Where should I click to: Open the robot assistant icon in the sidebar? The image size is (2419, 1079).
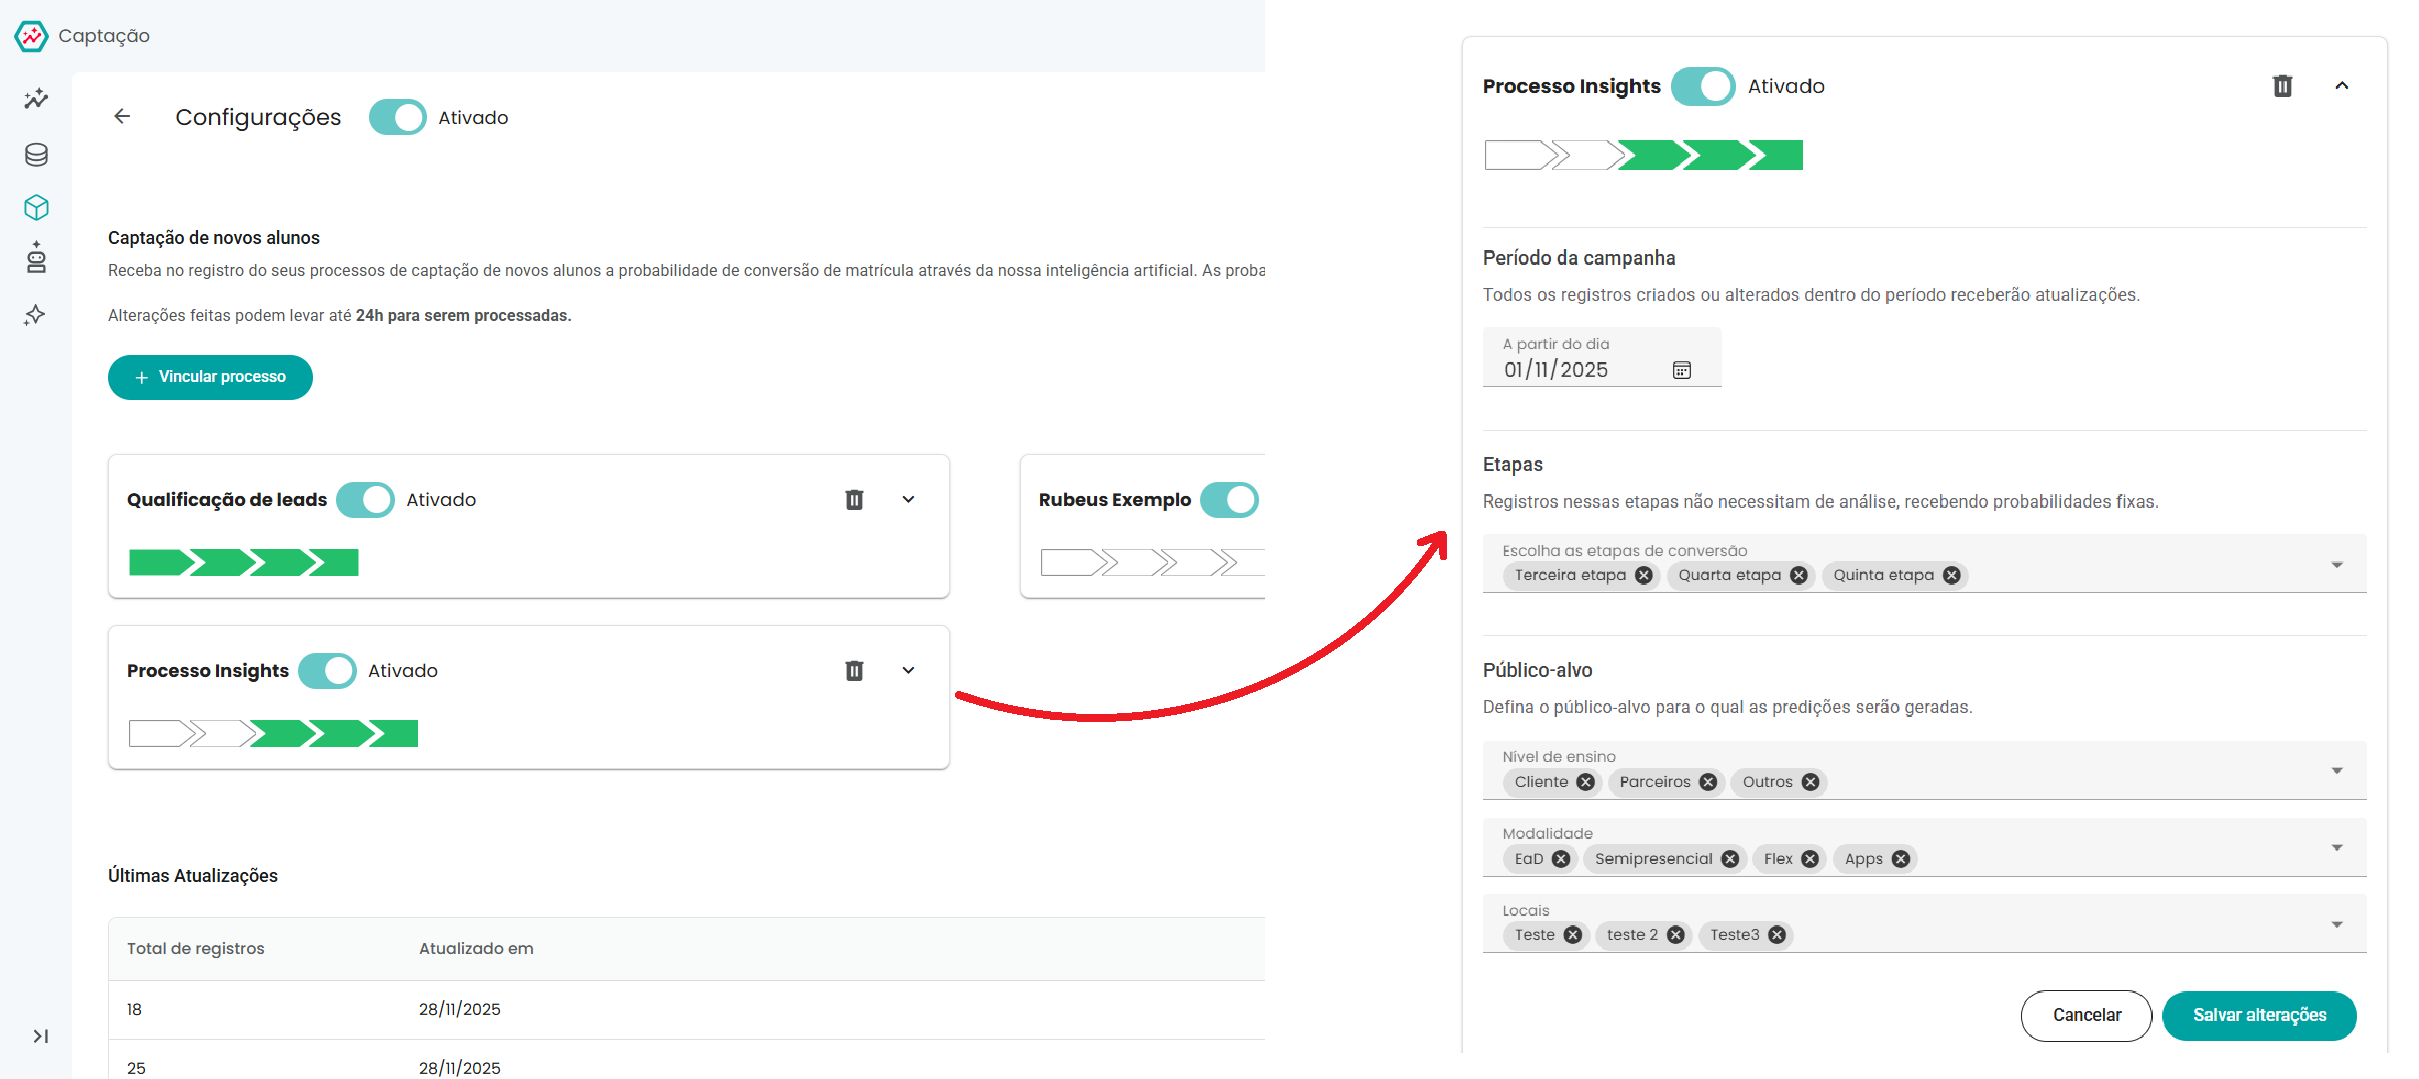[36, 258]
